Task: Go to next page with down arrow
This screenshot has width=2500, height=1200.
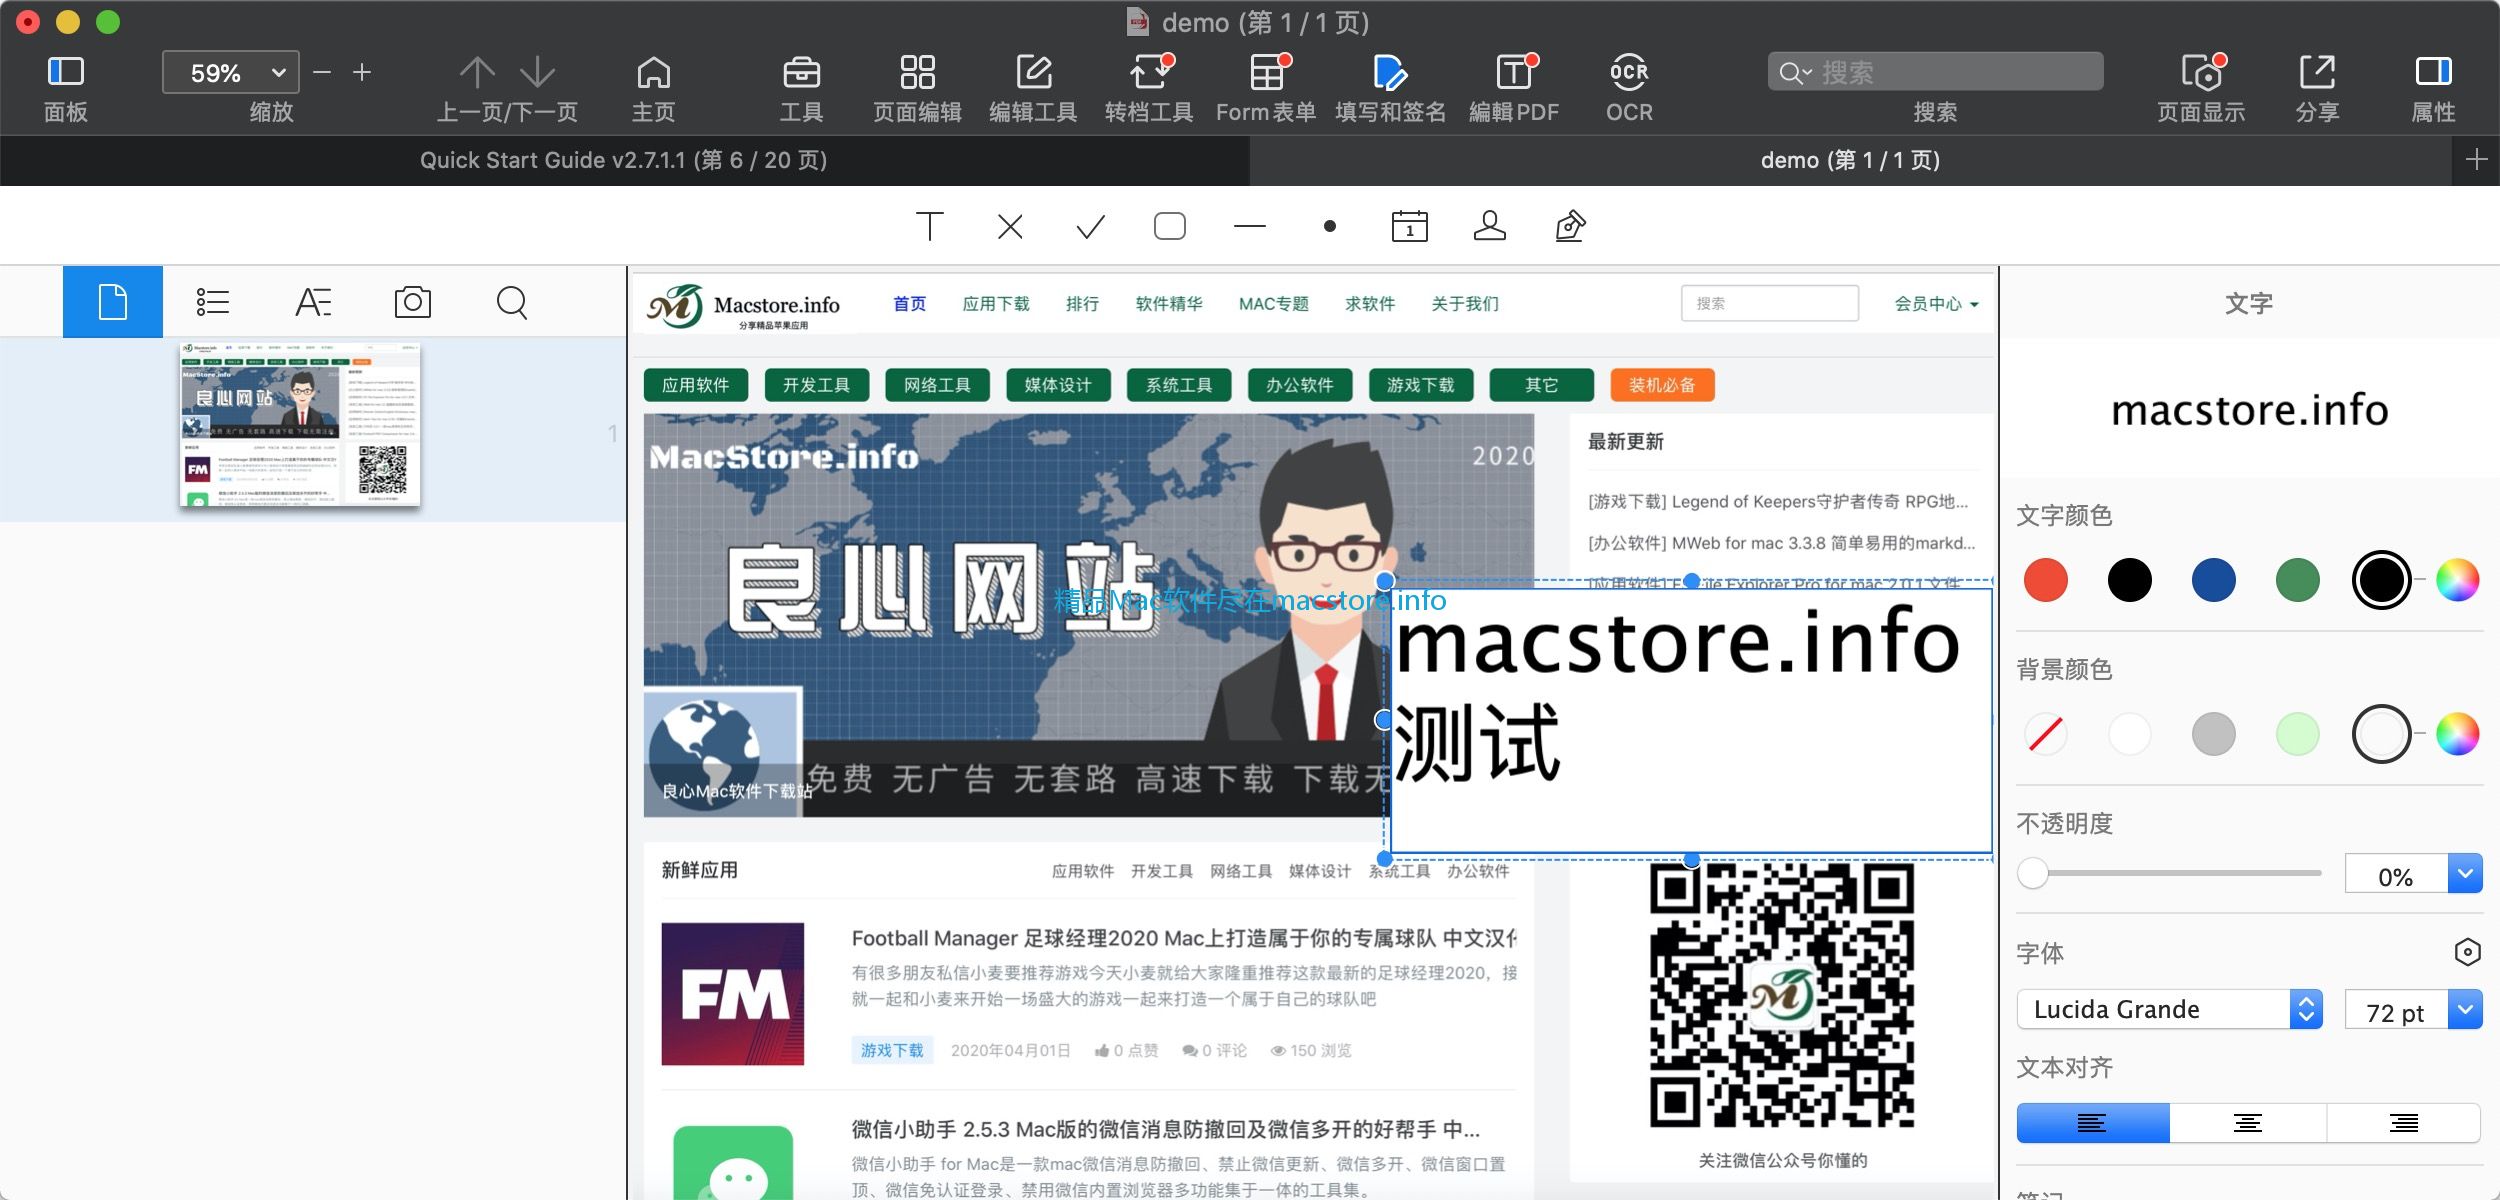Action: click(x=538, y=72)
